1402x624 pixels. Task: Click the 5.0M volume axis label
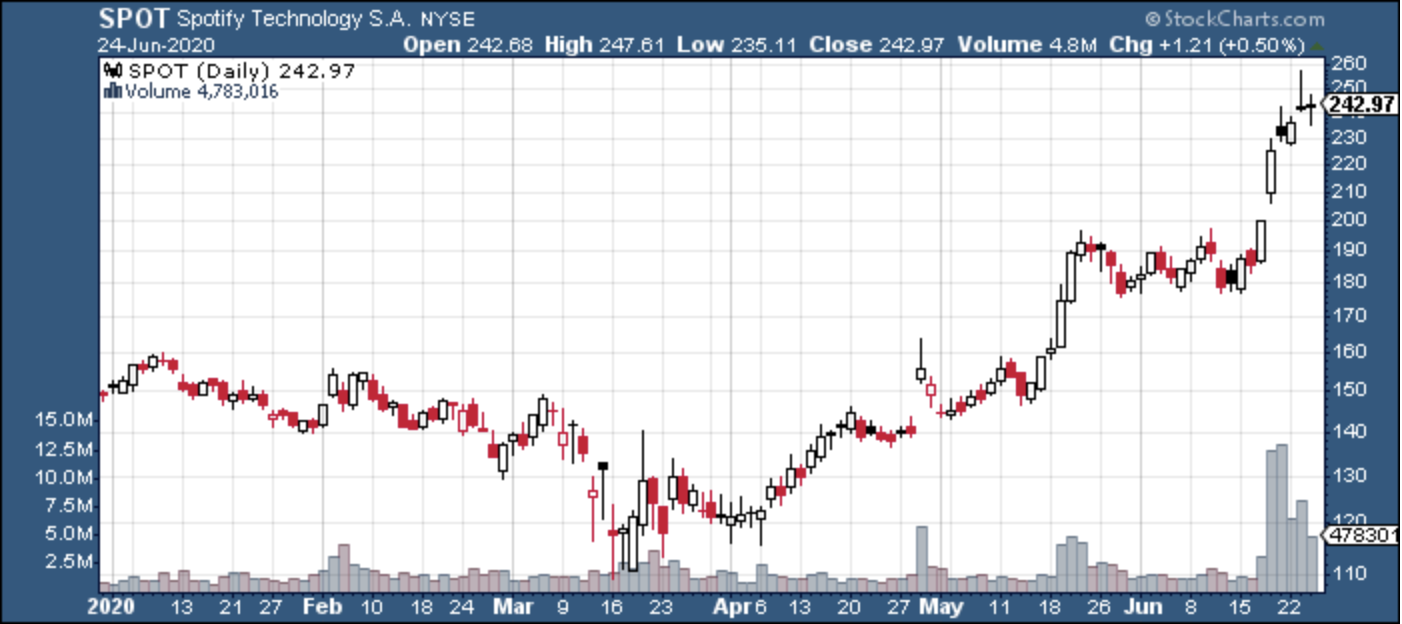71,533
